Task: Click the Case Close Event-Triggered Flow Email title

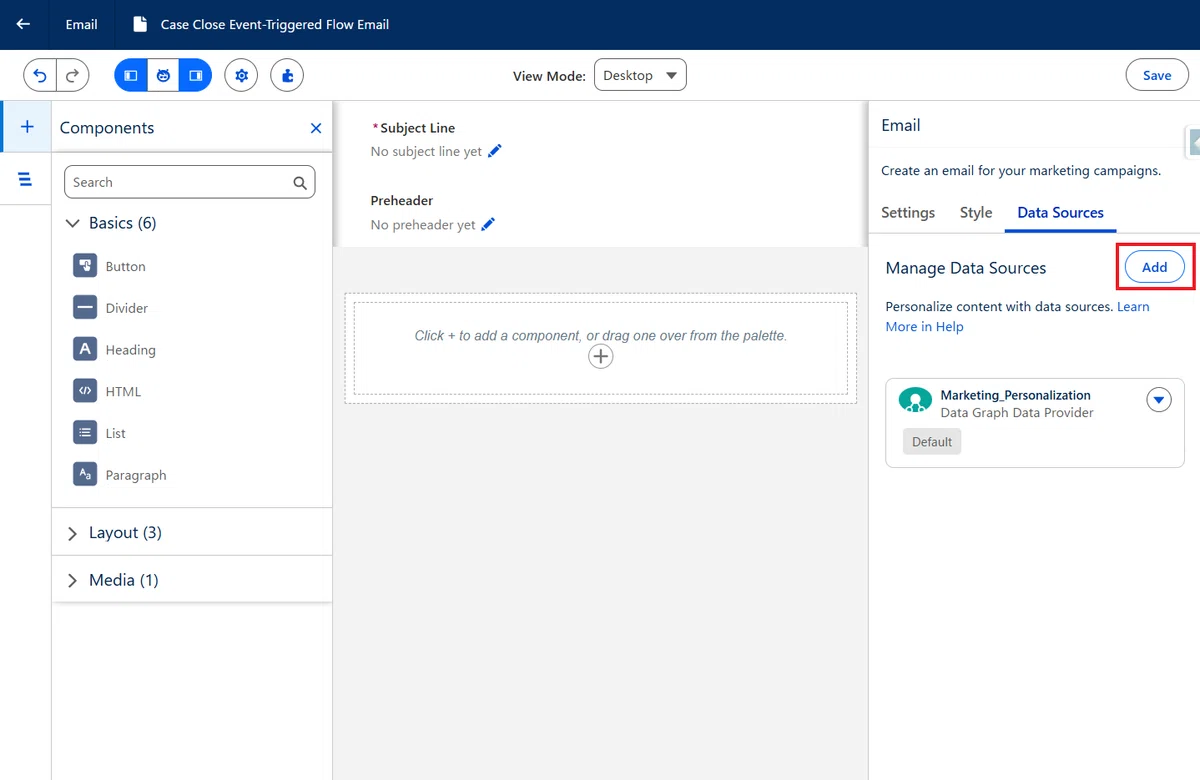Action: point(275,24)
